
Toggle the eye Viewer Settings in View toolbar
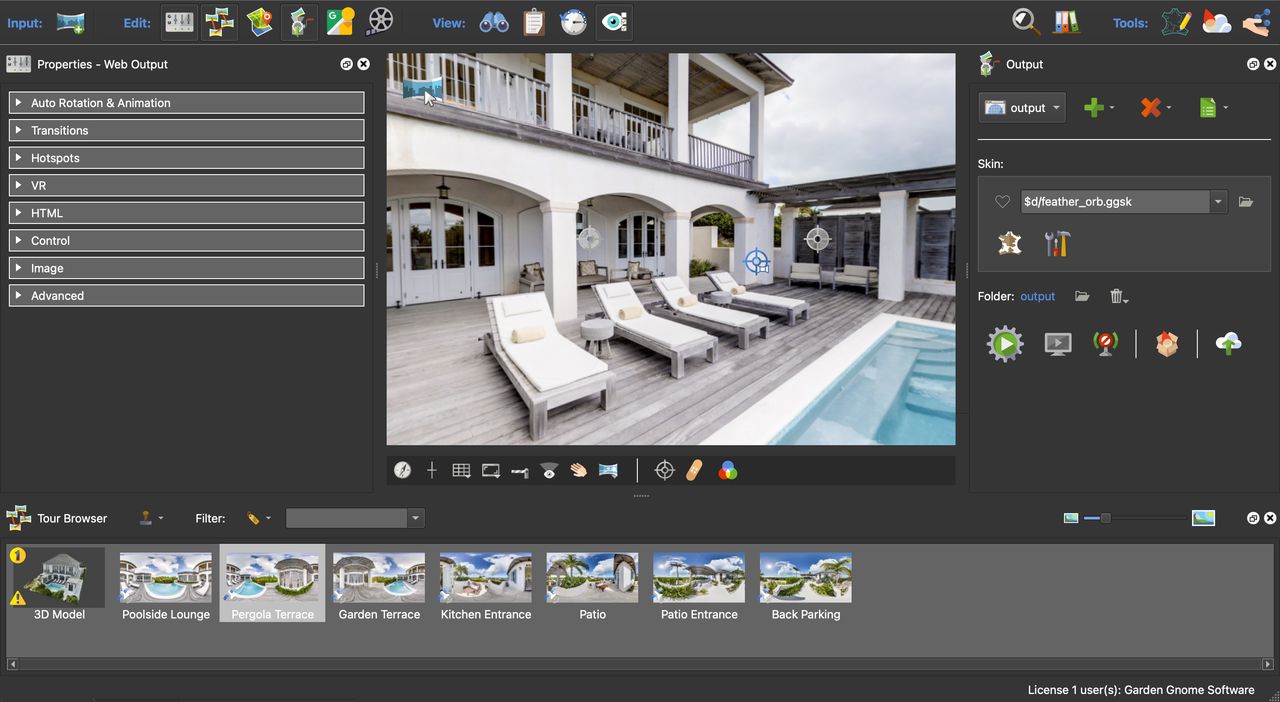pyautogui.click(x=614, y=22)
